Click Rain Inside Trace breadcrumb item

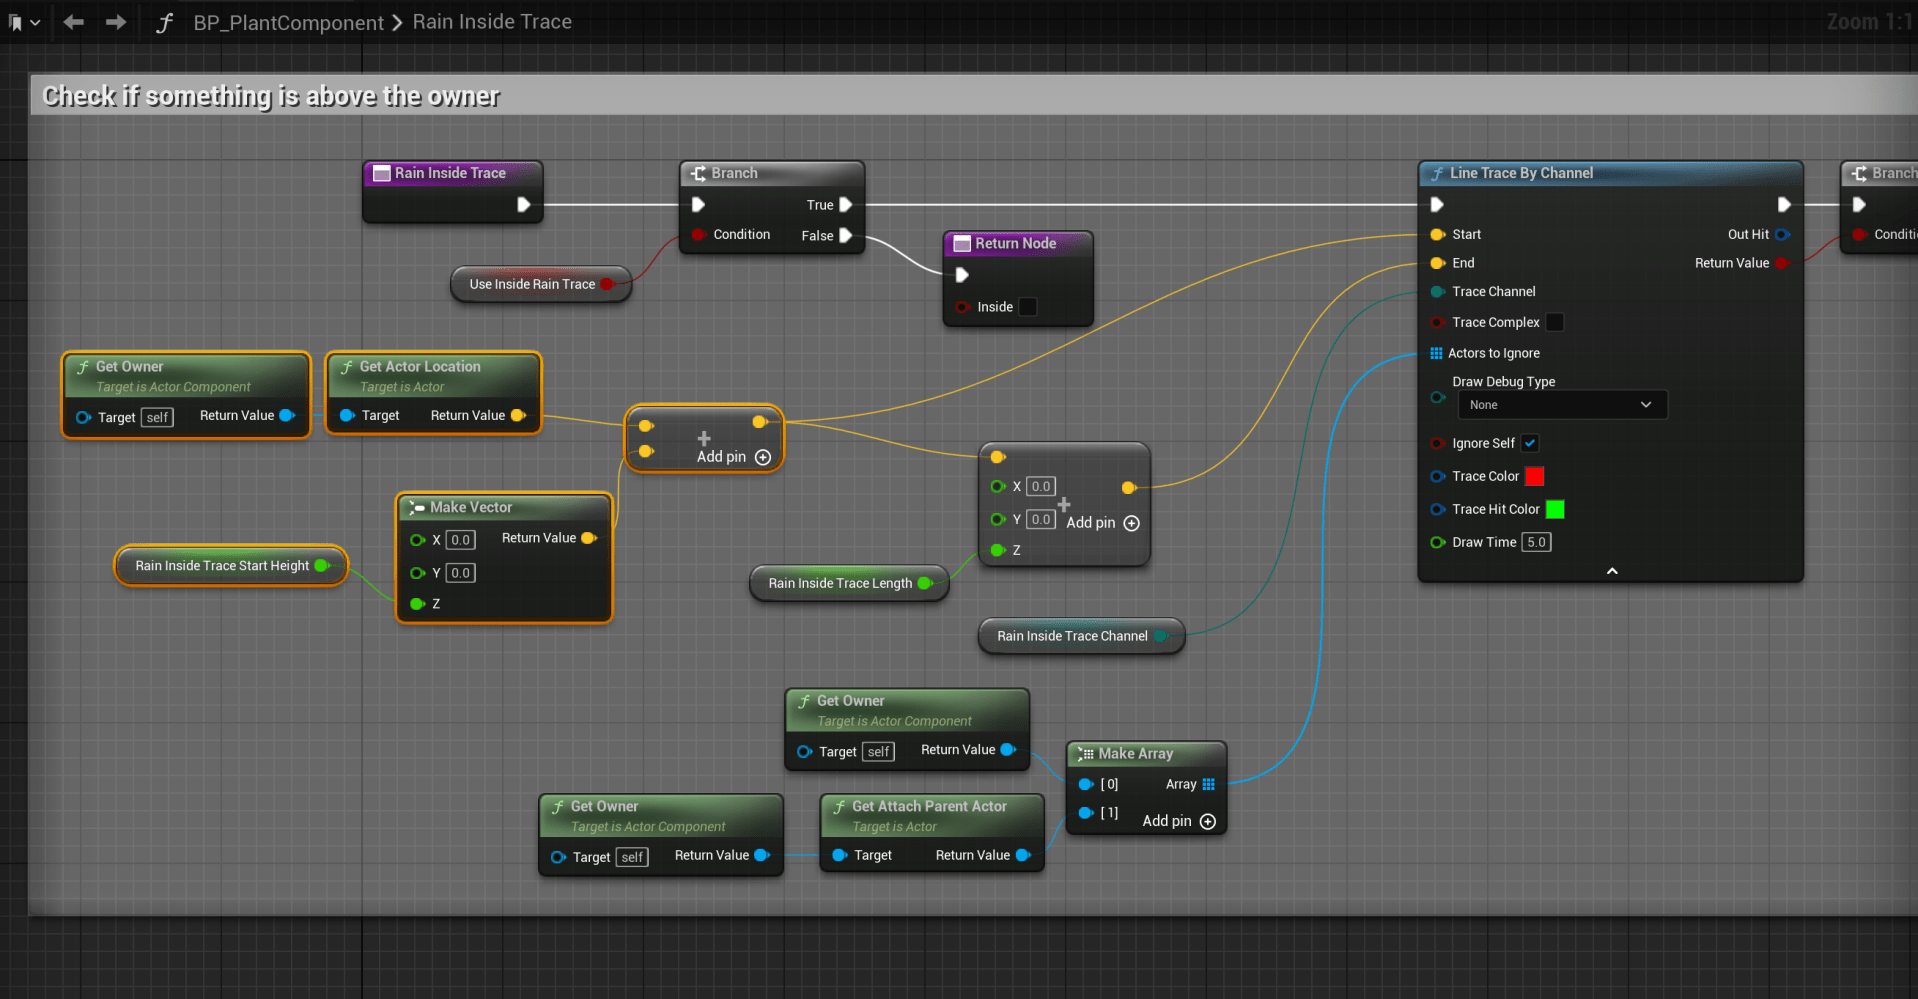pyautogui.click(x=492, y=22)
